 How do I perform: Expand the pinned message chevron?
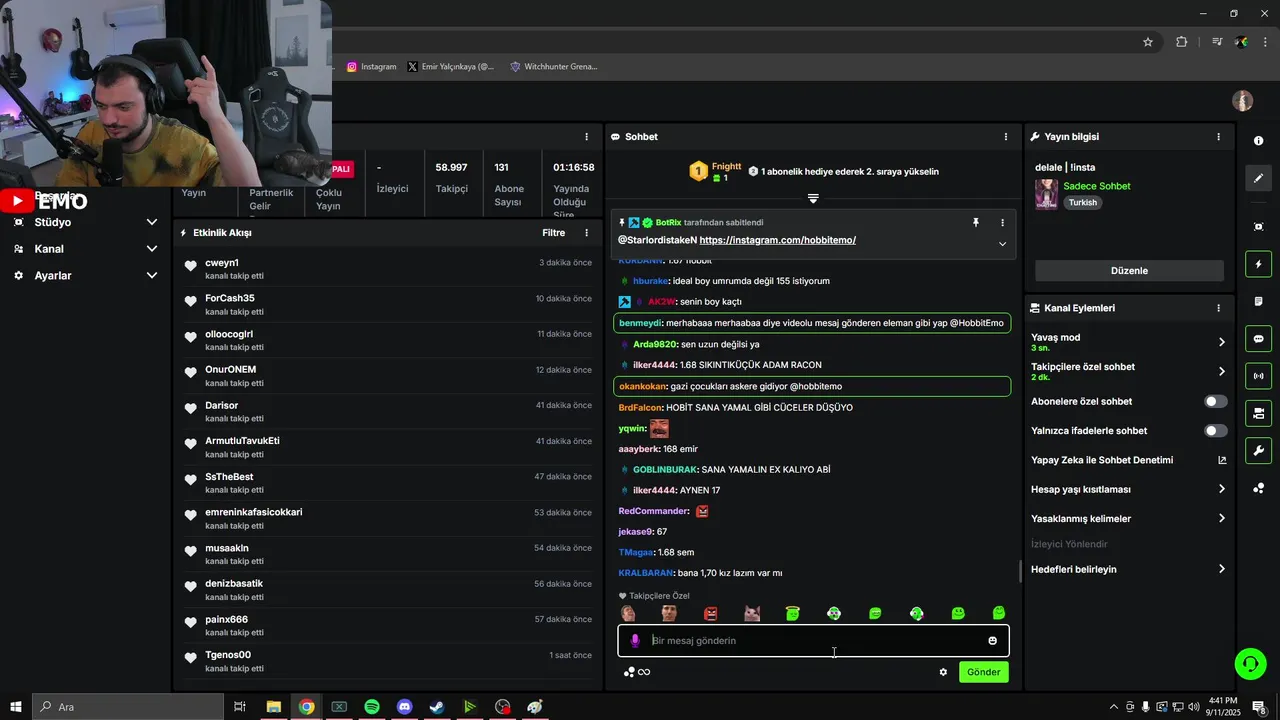(1002, 244)
